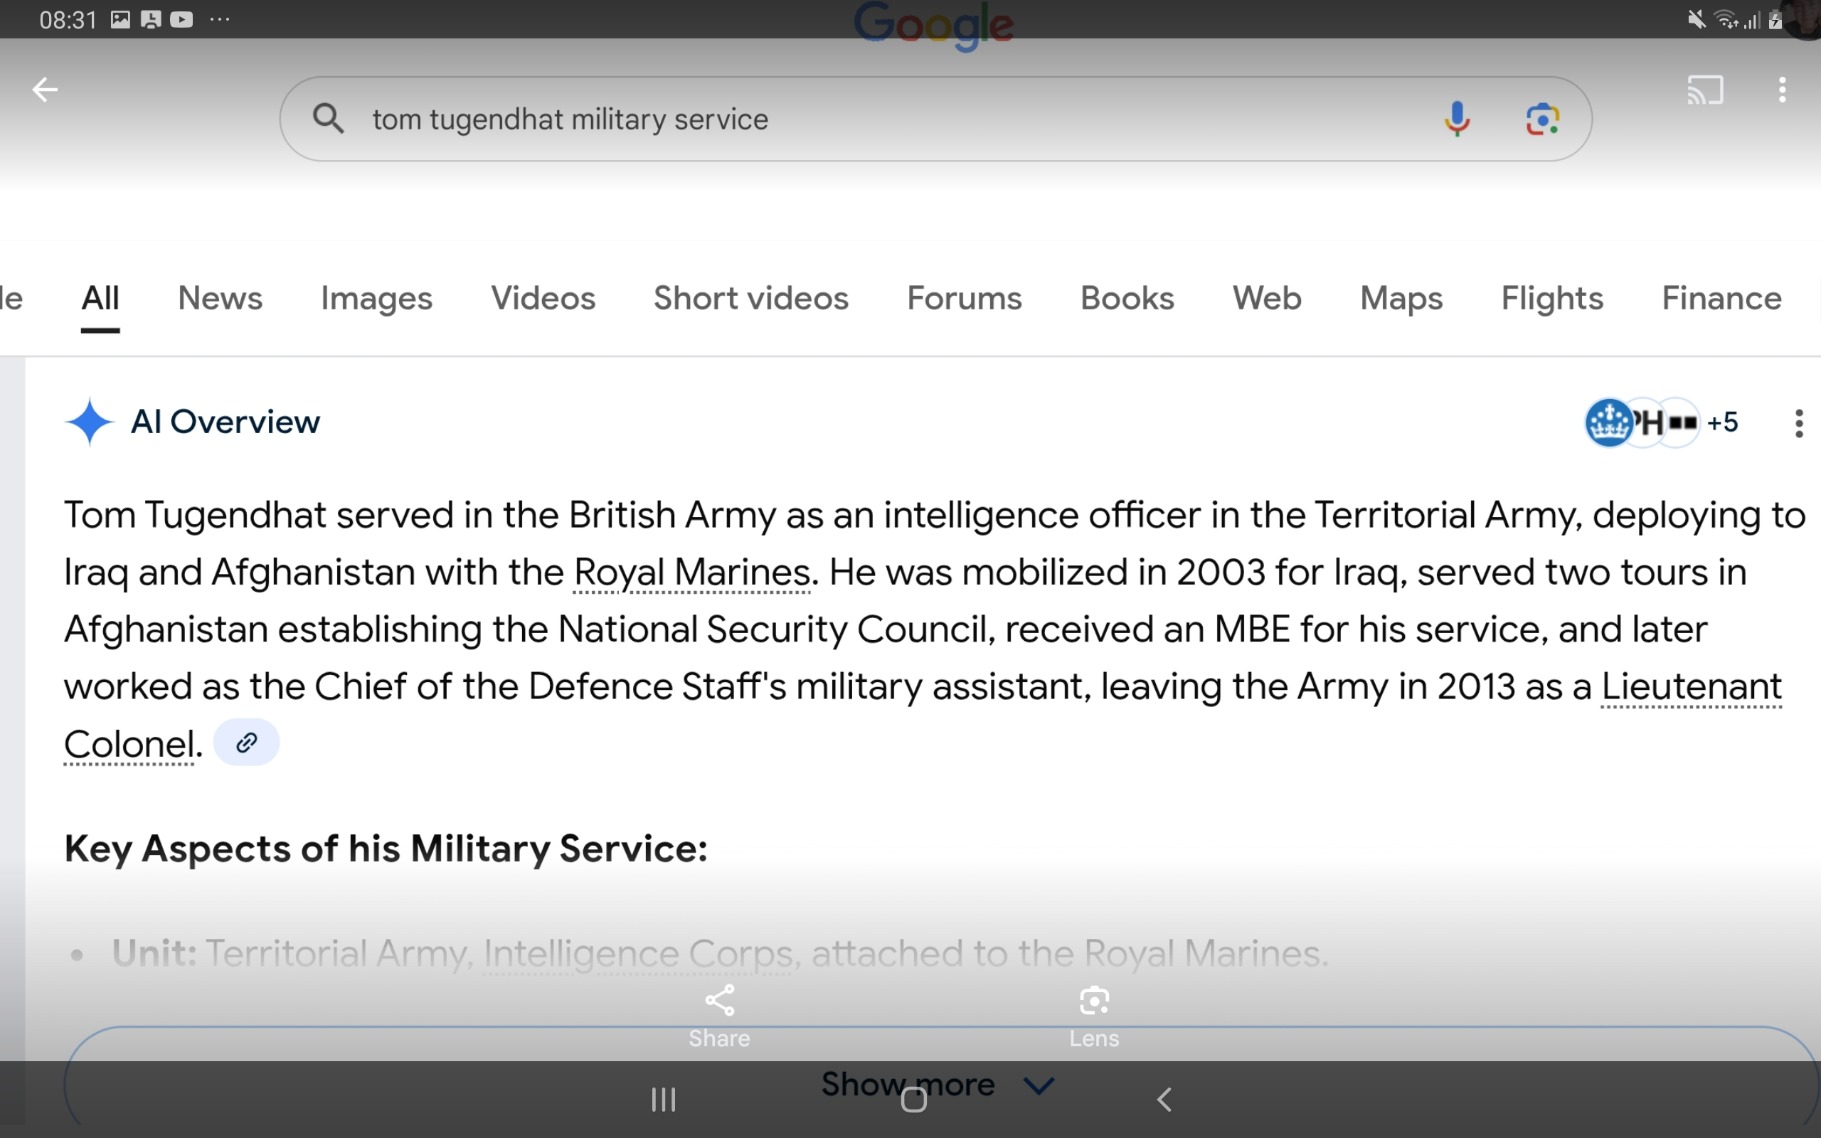Tap the recent apps navigation button
The width and height of the screenshot is (1821, 1138).
click(x=662, y=1098)
